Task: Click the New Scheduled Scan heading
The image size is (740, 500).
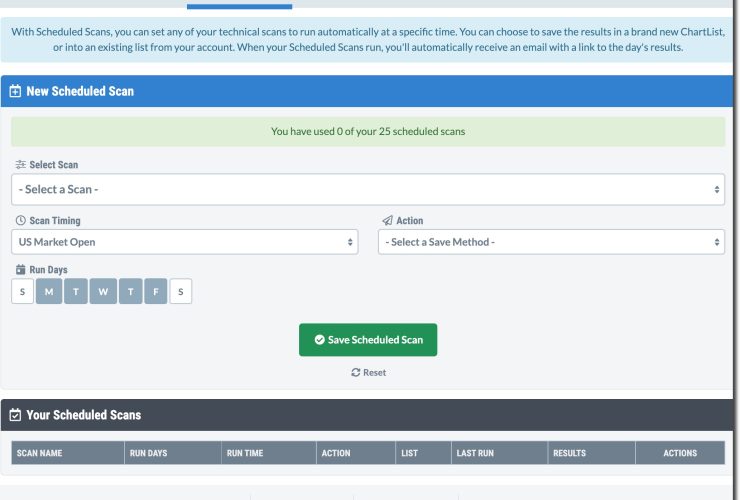Action: 80,91
